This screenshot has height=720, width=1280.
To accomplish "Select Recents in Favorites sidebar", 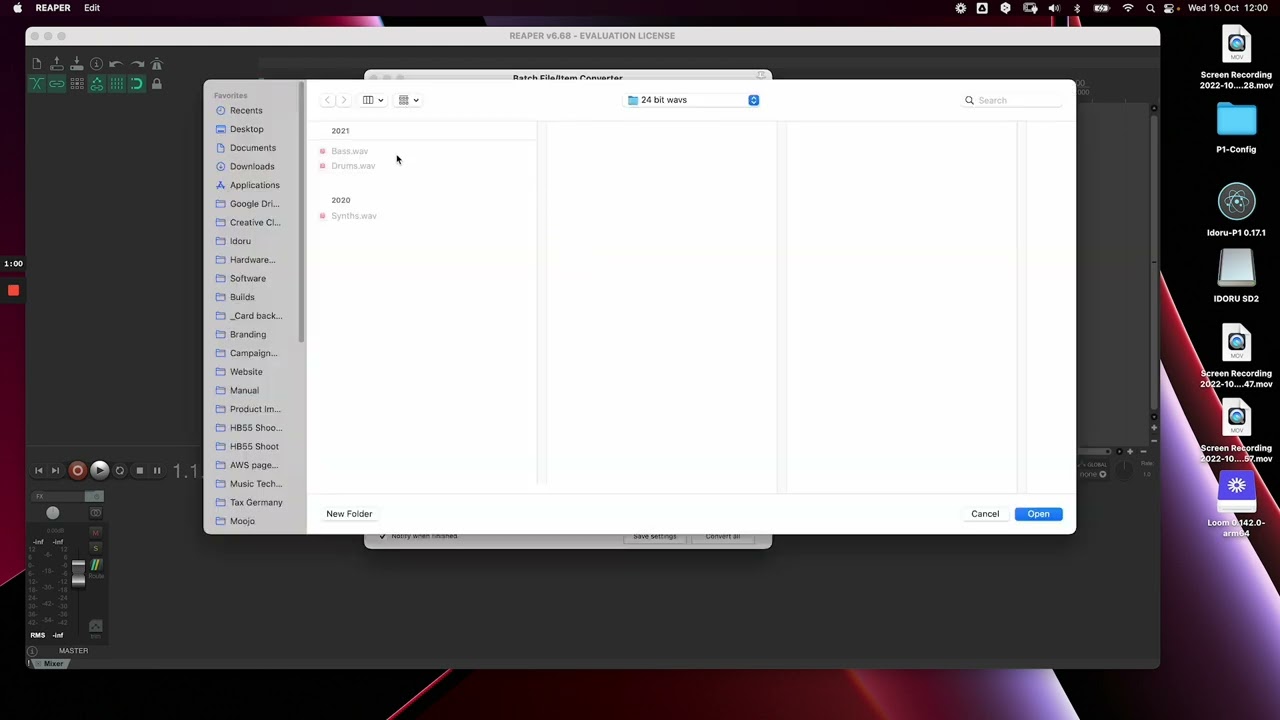I will (246, 111).
